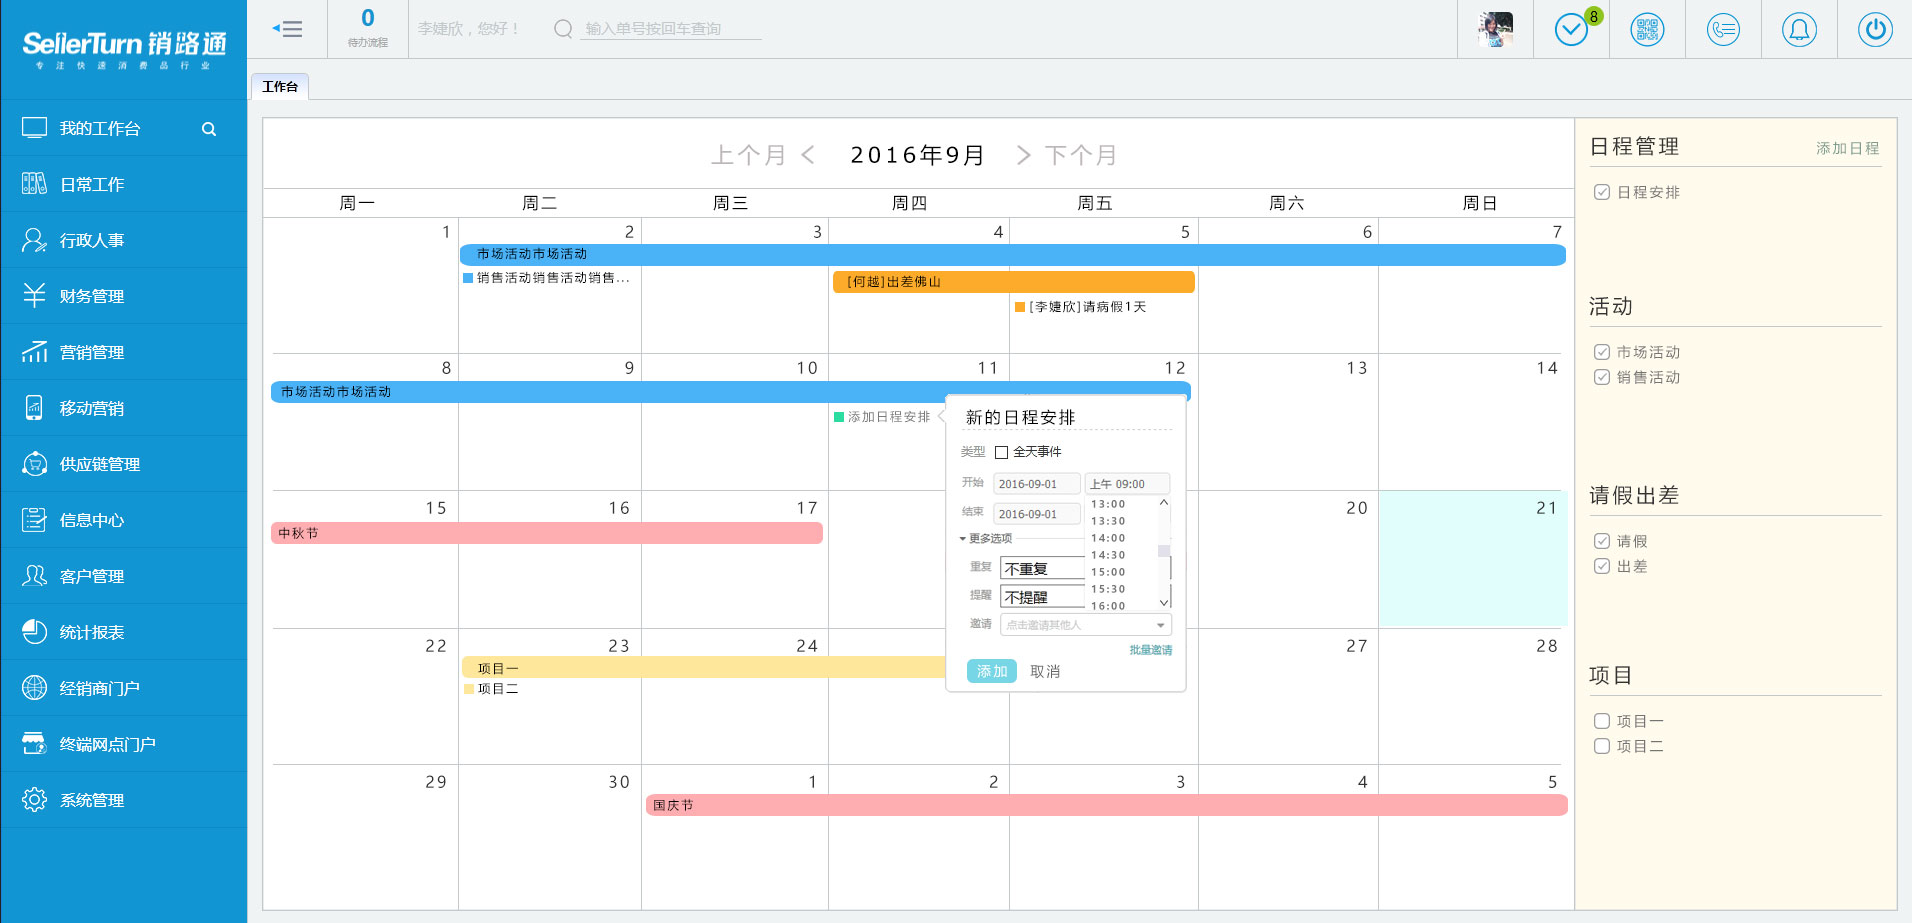Open 营销管理 chart icon
The image size is (1912, 923).
[34, 352]
